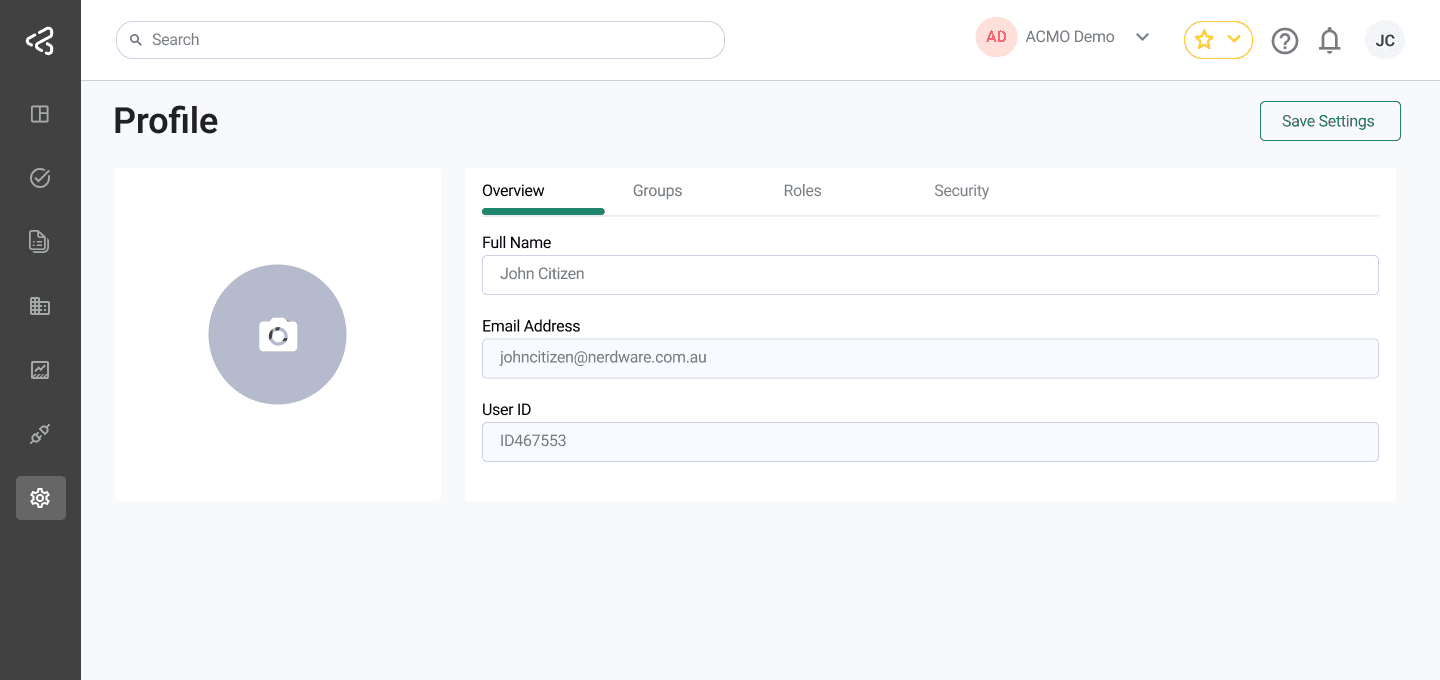This screenshot has height=680, width=1440.
Task: Save profile changes with Save Settings
Action: (x=1329, y=120)
